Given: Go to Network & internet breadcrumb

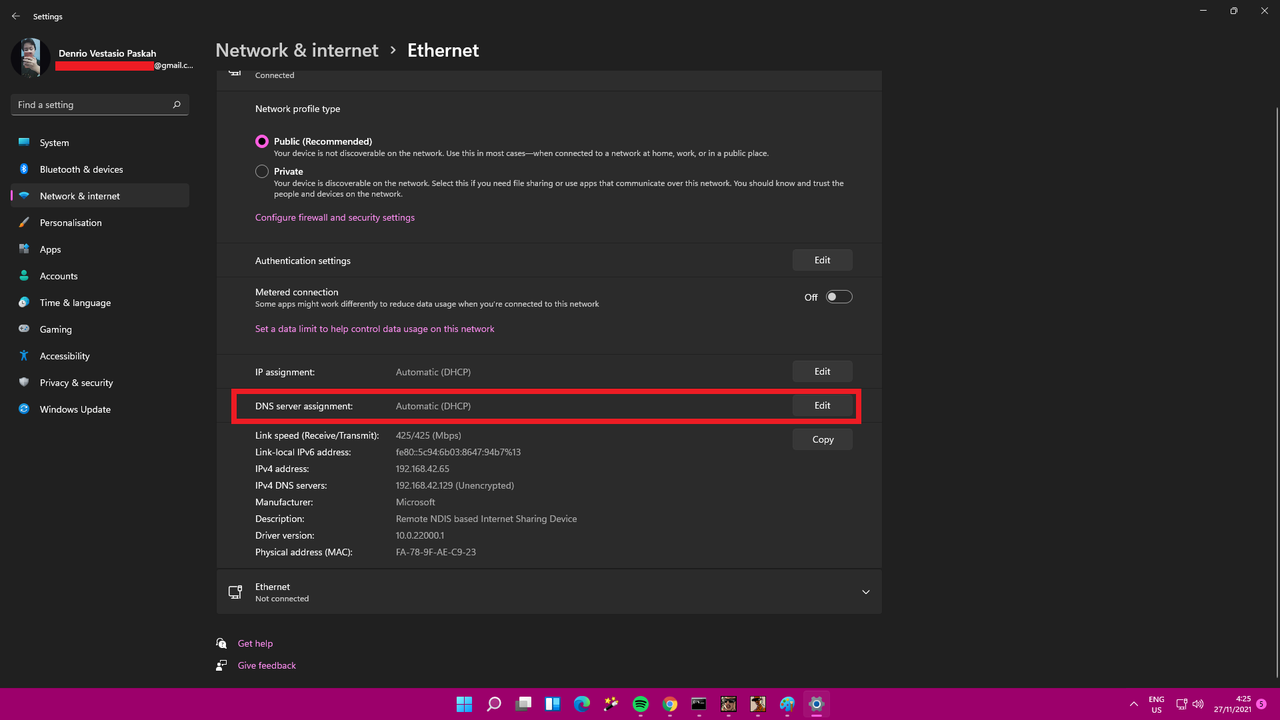Looking at the screenshot, I should (x=297, y=50).
